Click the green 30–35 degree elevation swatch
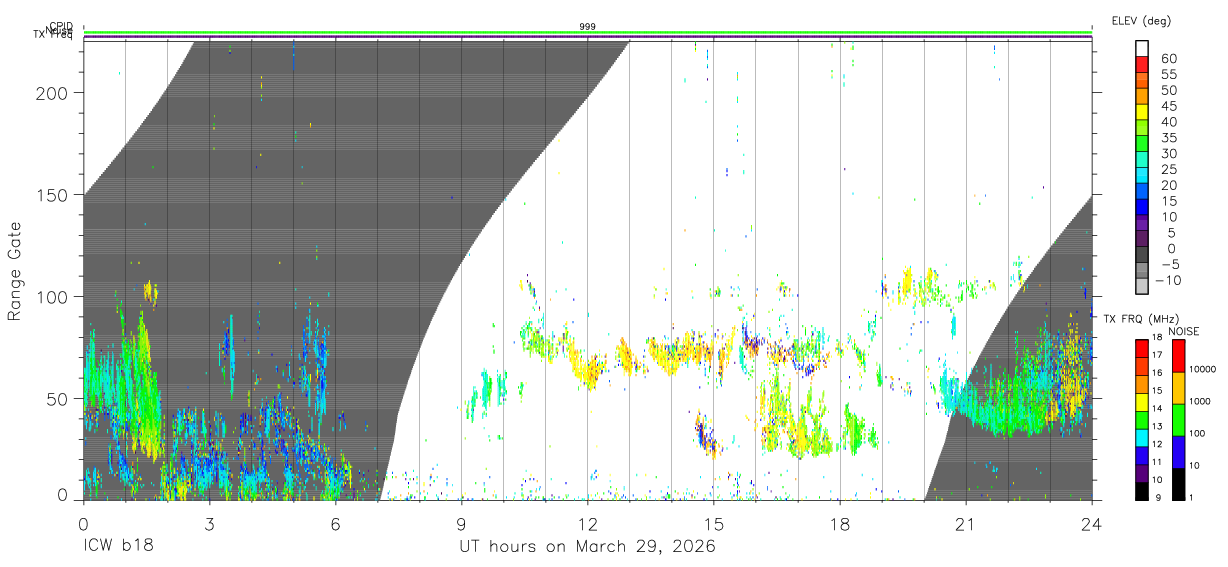The height and width of the screenshot is (567, 1228). pyautogui.click(x=1142, y=144)
